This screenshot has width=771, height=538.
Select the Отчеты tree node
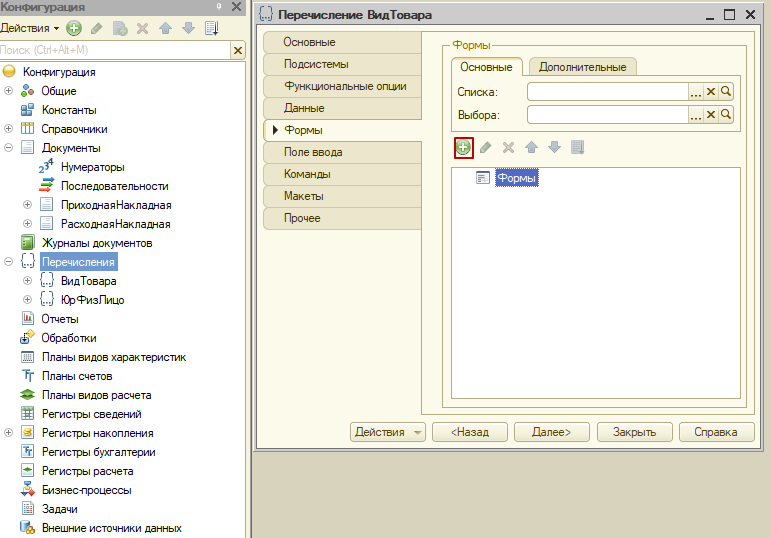tap(60, 319)
